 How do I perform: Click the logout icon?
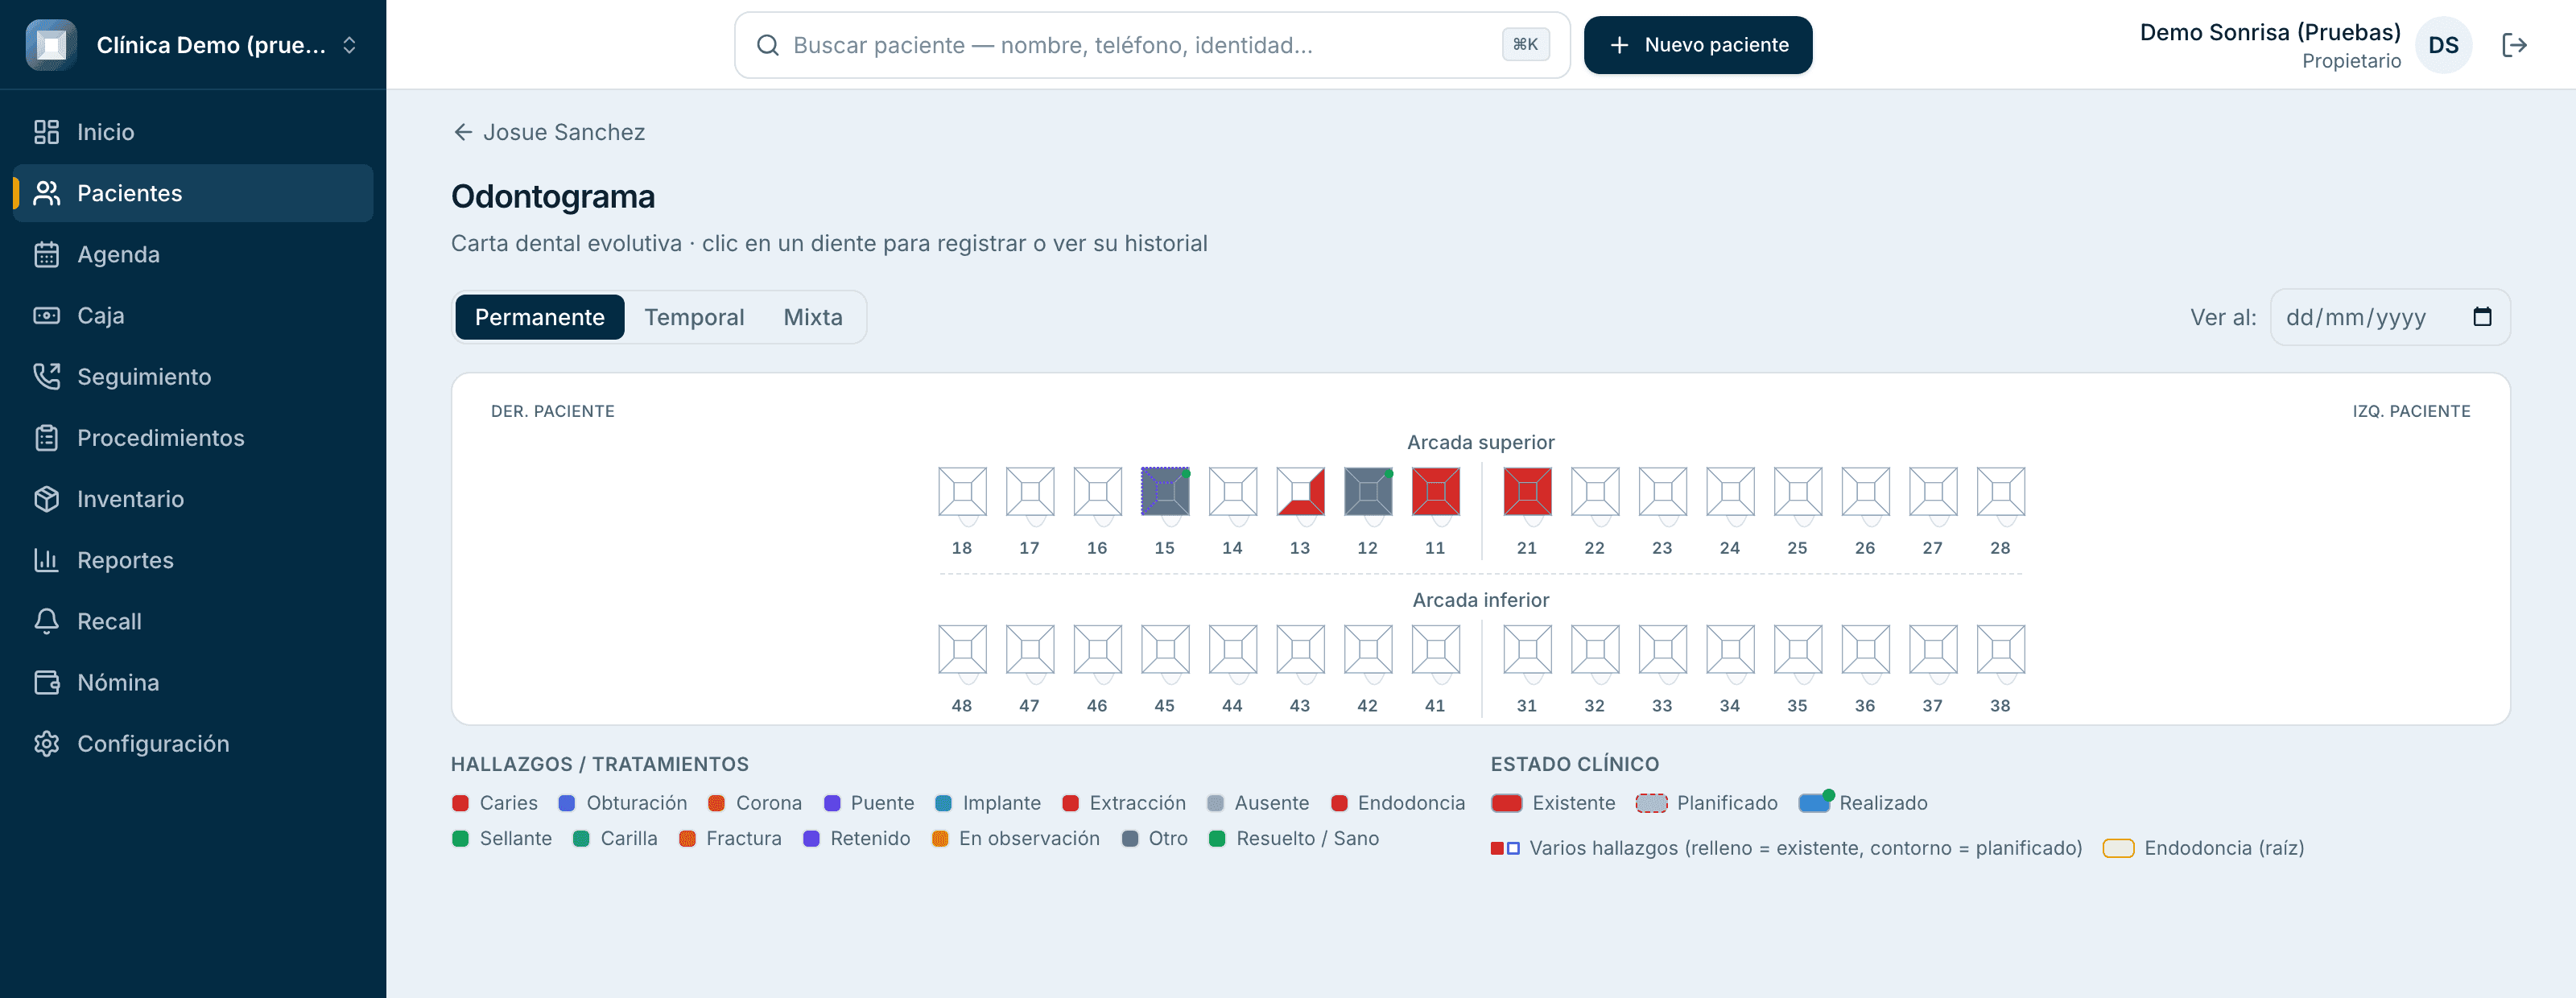coord(2514,45)
